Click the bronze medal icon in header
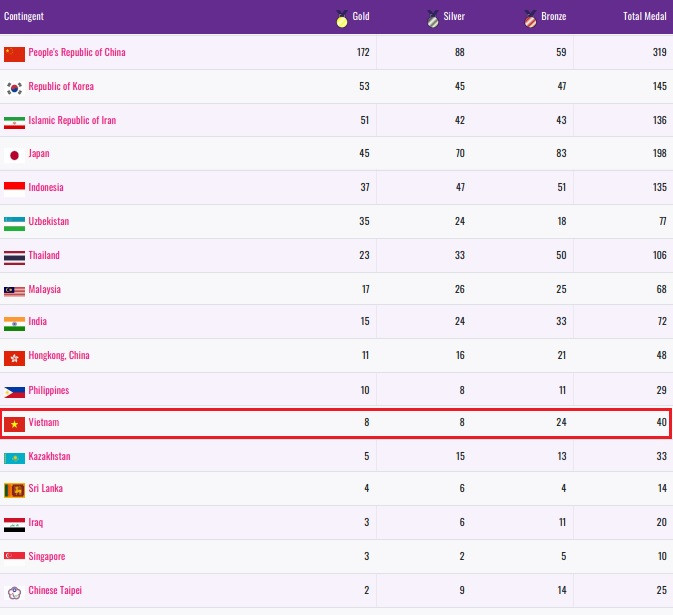Viewport: 673px width, 615px height. pyautogui.click(x=530, y=17)
